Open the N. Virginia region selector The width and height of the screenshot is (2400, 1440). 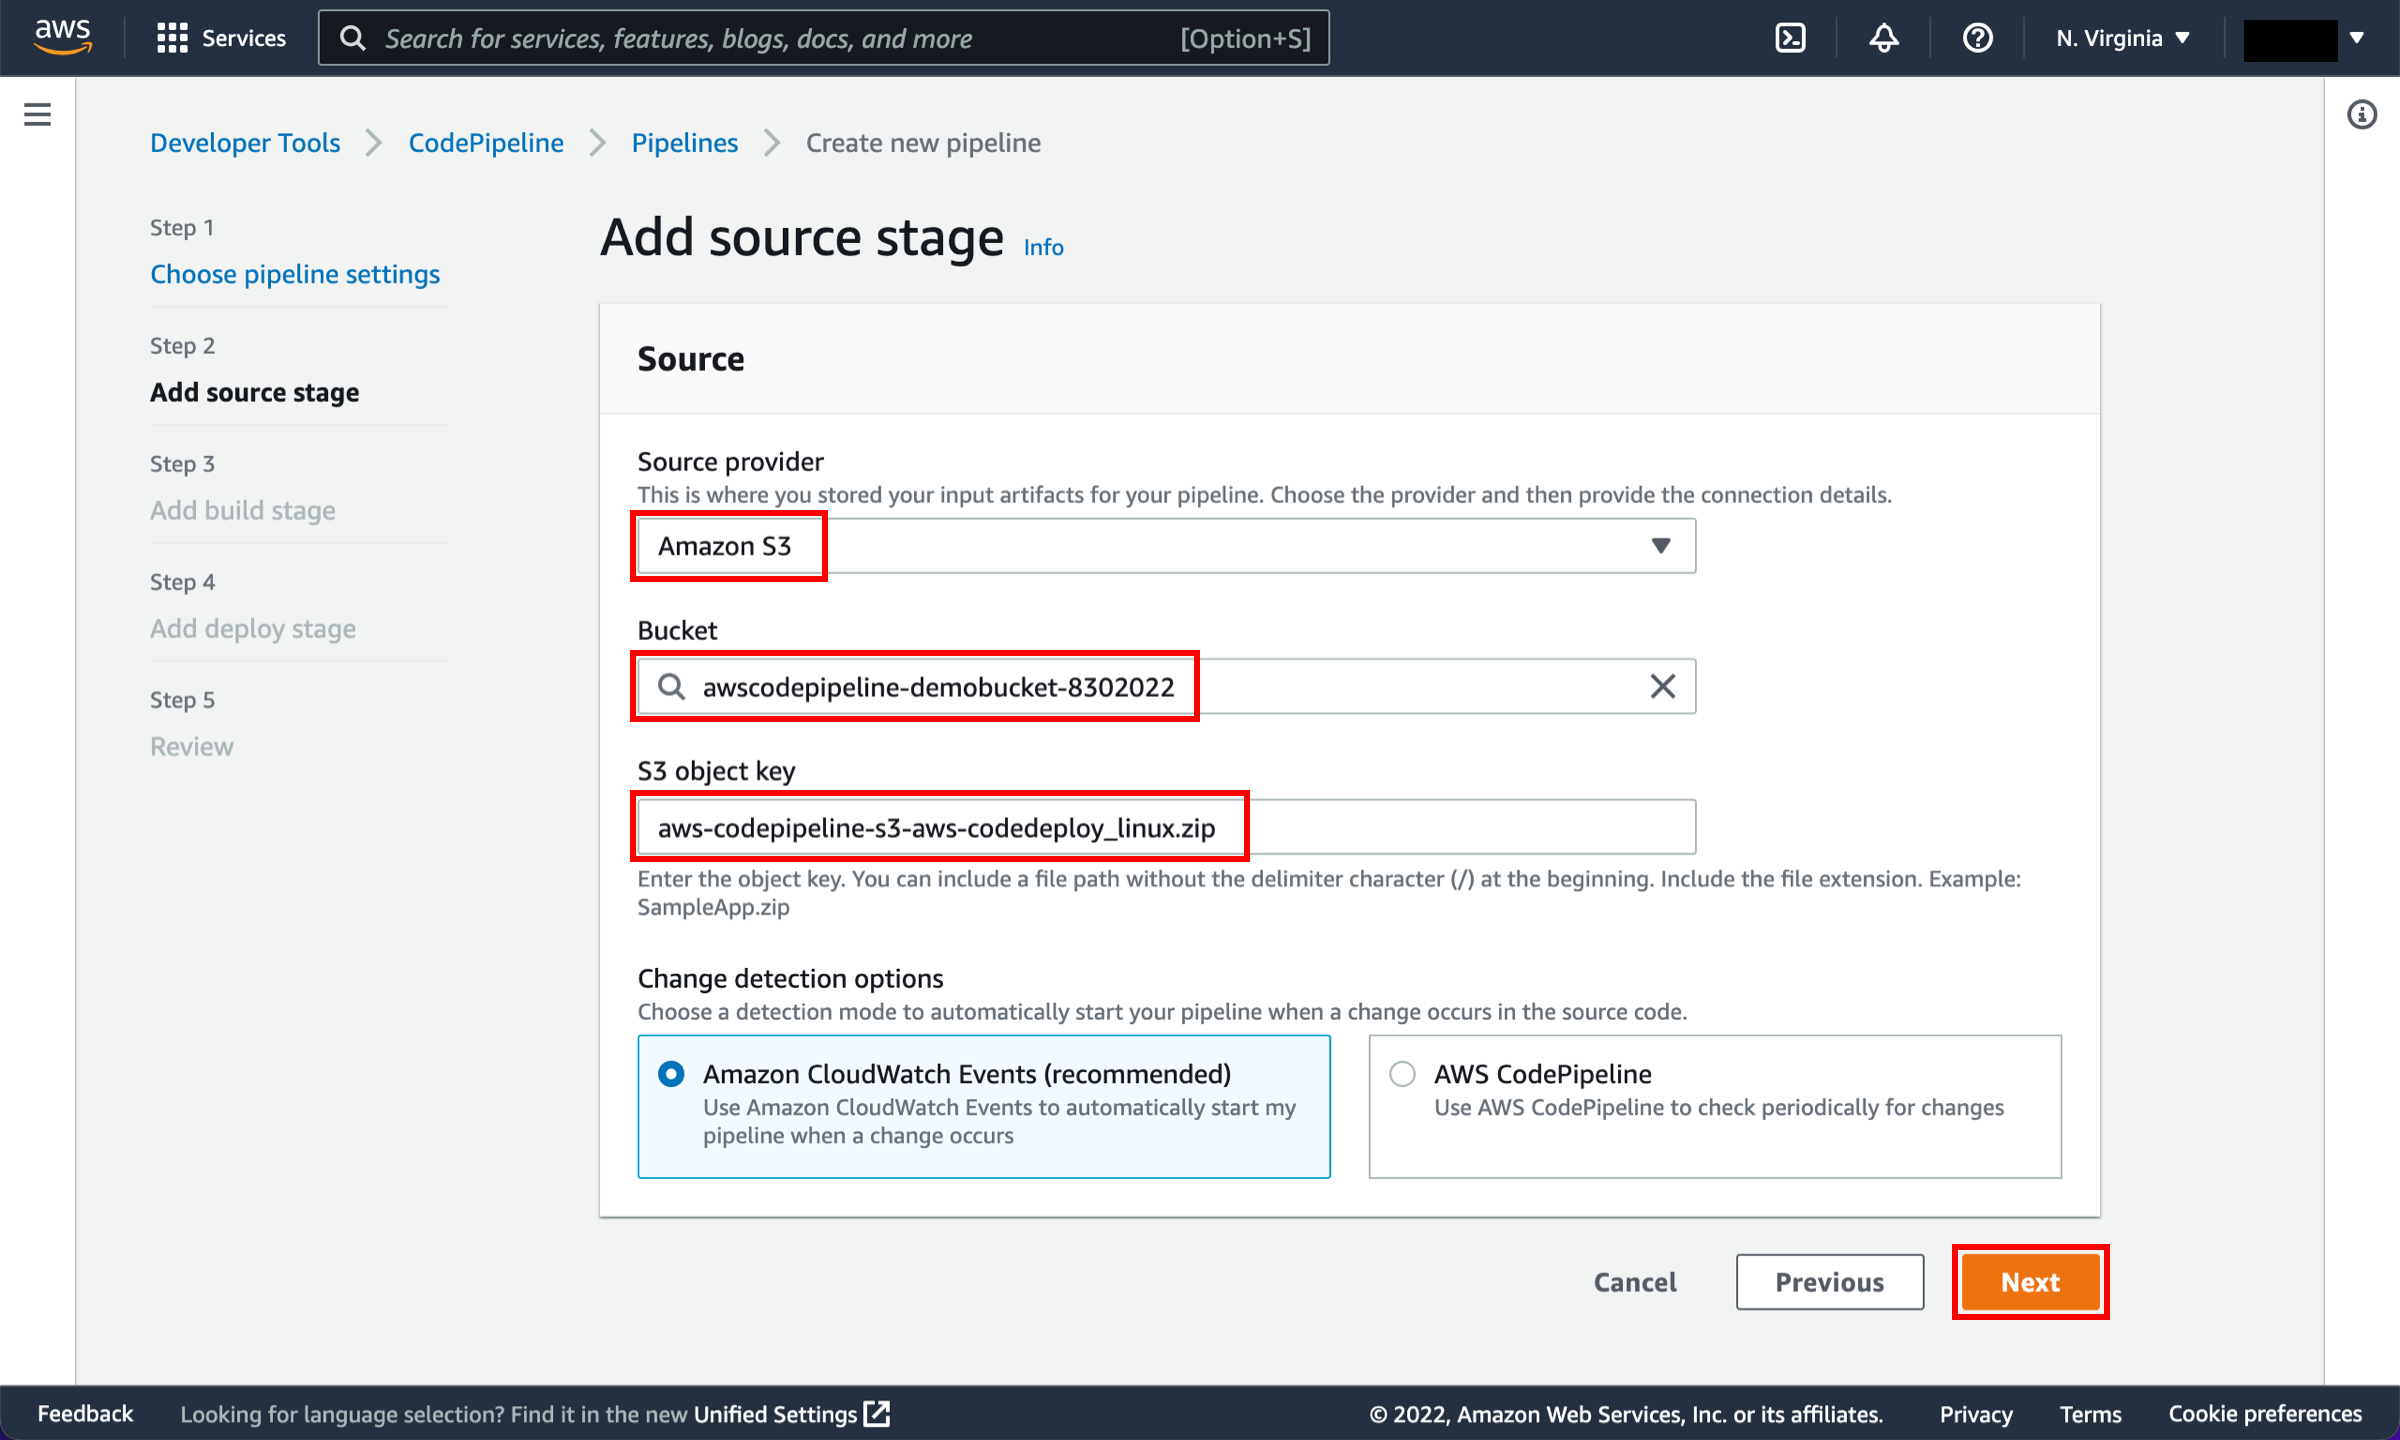[2123, 38]
